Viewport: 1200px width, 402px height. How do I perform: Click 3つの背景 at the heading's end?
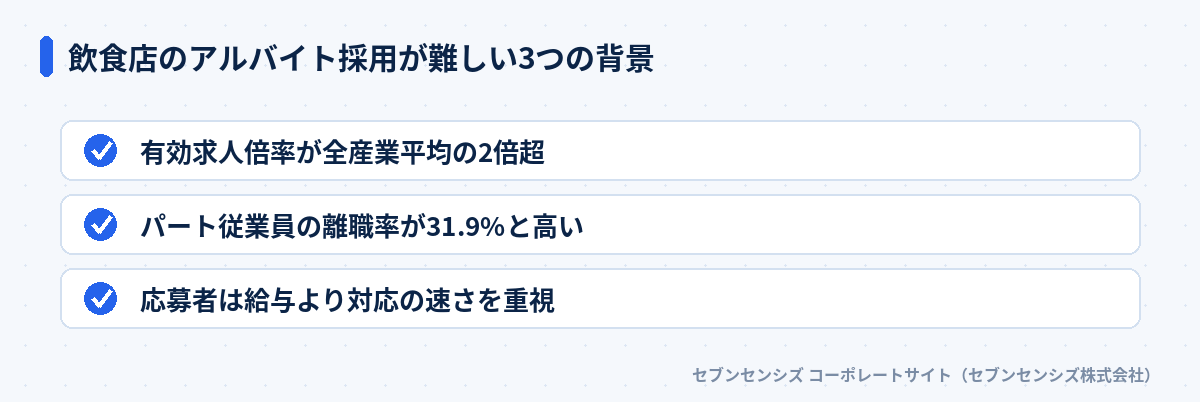586,59
